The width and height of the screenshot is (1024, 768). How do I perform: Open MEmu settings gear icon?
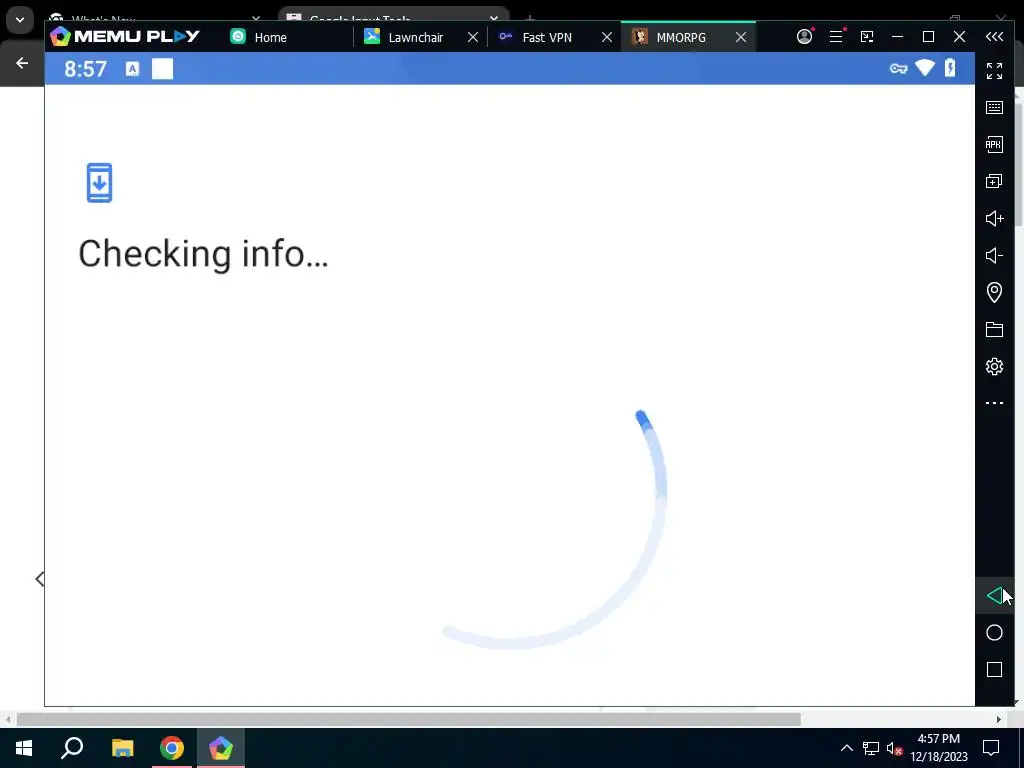coord(994,366)
